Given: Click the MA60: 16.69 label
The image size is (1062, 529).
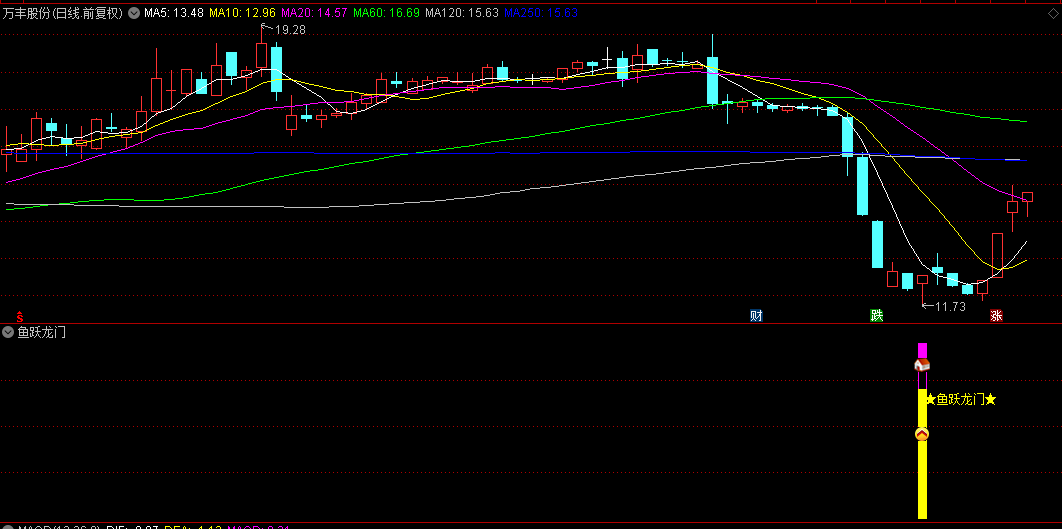Looking at the screenshot, I should [x=387, y=12].
